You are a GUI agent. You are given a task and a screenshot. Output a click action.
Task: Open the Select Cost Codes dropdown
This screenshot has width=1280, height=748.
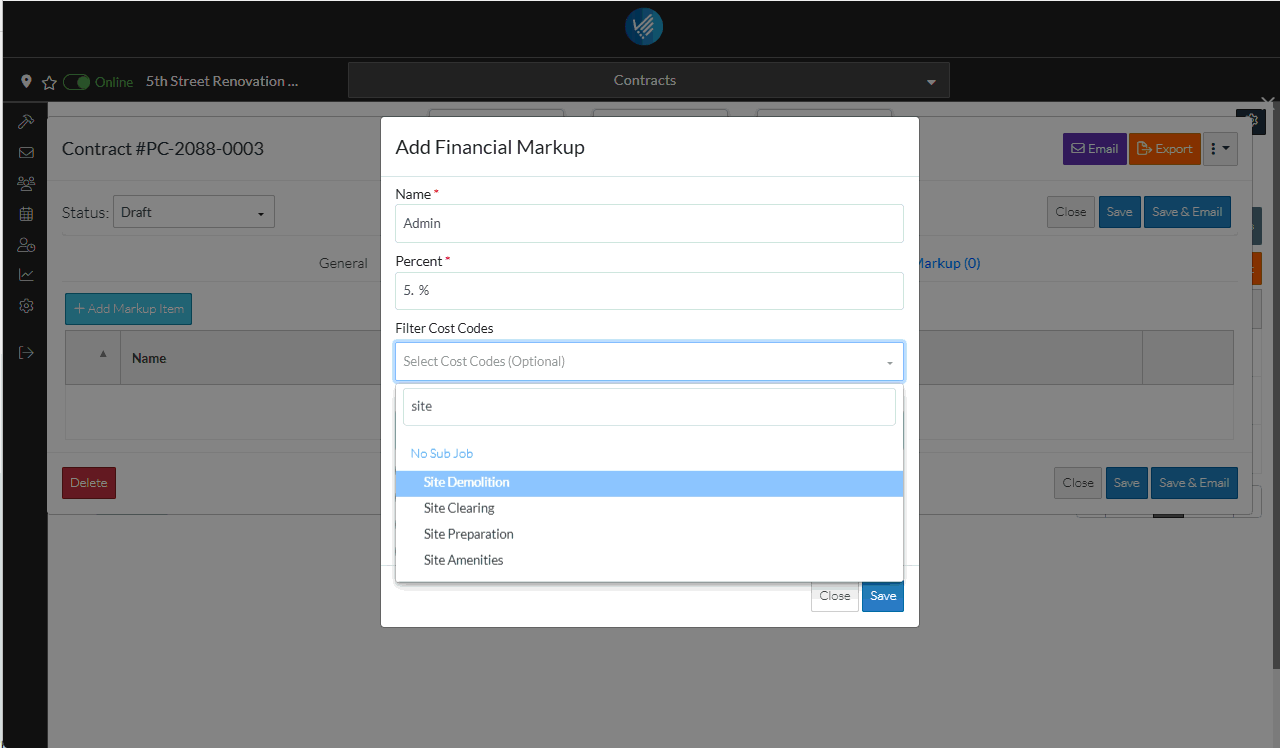point(649,362)
